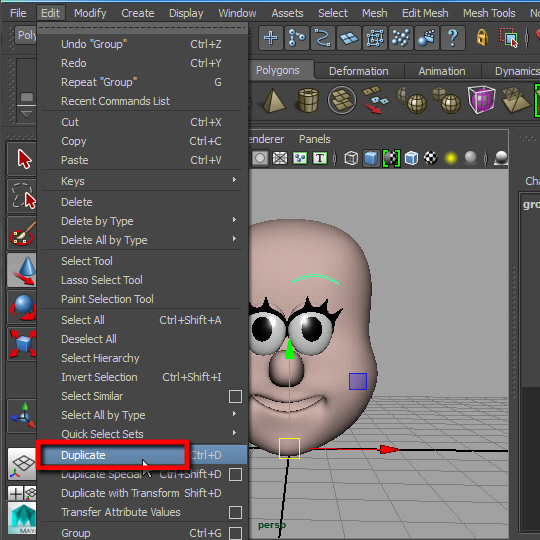Click the blue planar move manipulator handle
Screen dimensions: 540x540
[x=358, y=382]
